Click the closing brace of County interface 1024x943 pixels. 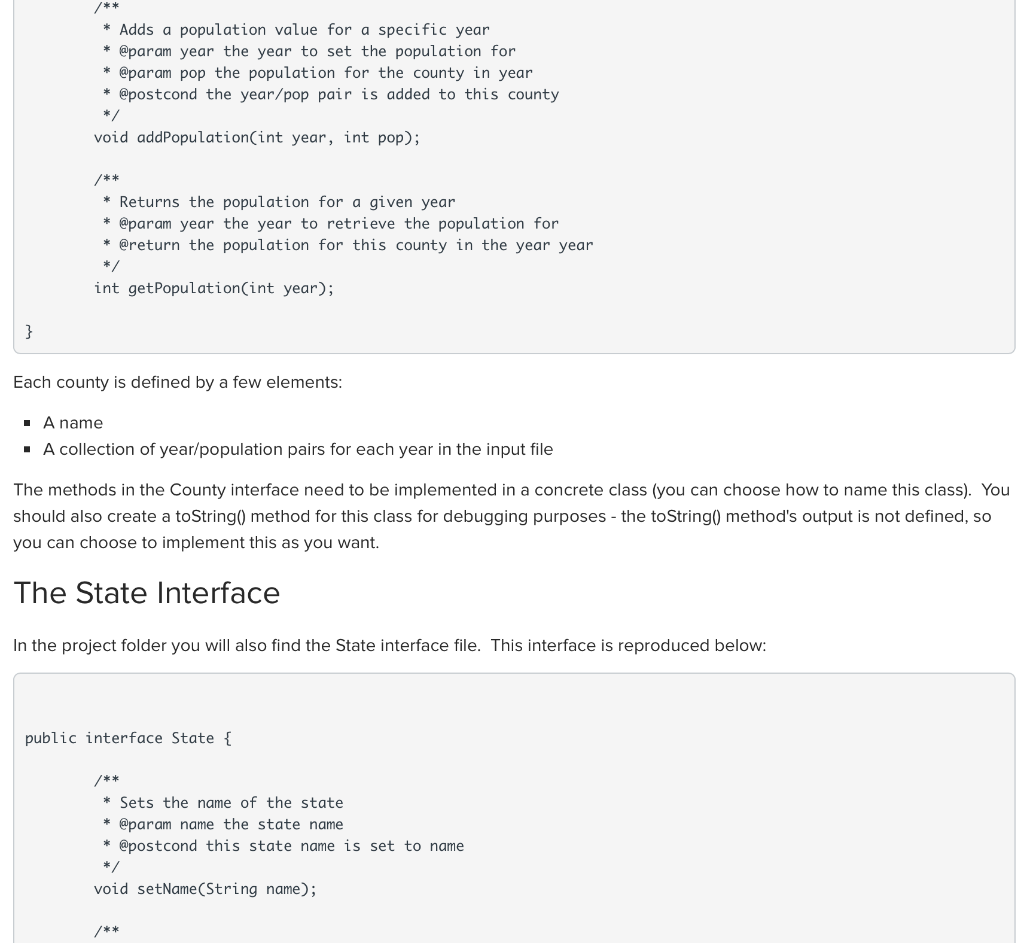coord(29,331)
